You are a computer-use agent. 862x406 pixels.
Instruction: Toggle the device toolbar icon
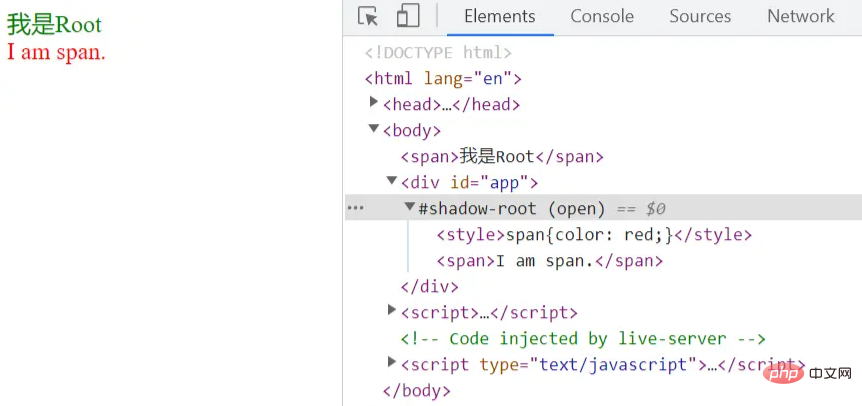[407, 17]
